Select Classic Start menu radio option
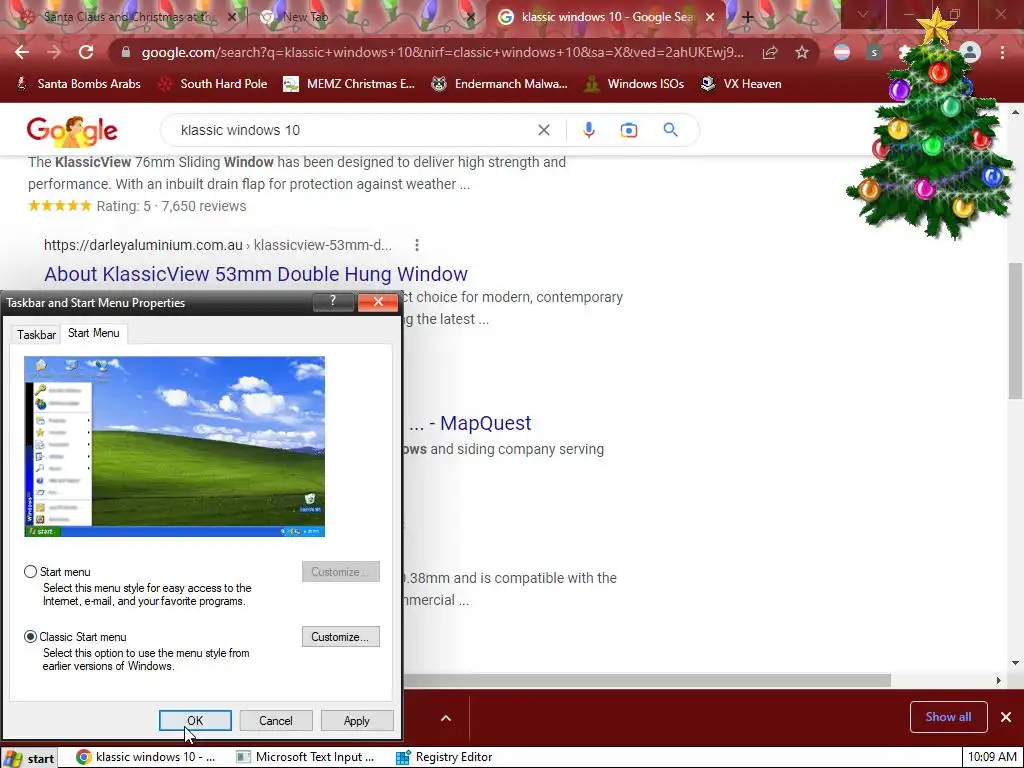1024x768 pixels. (x=30, y=636)
